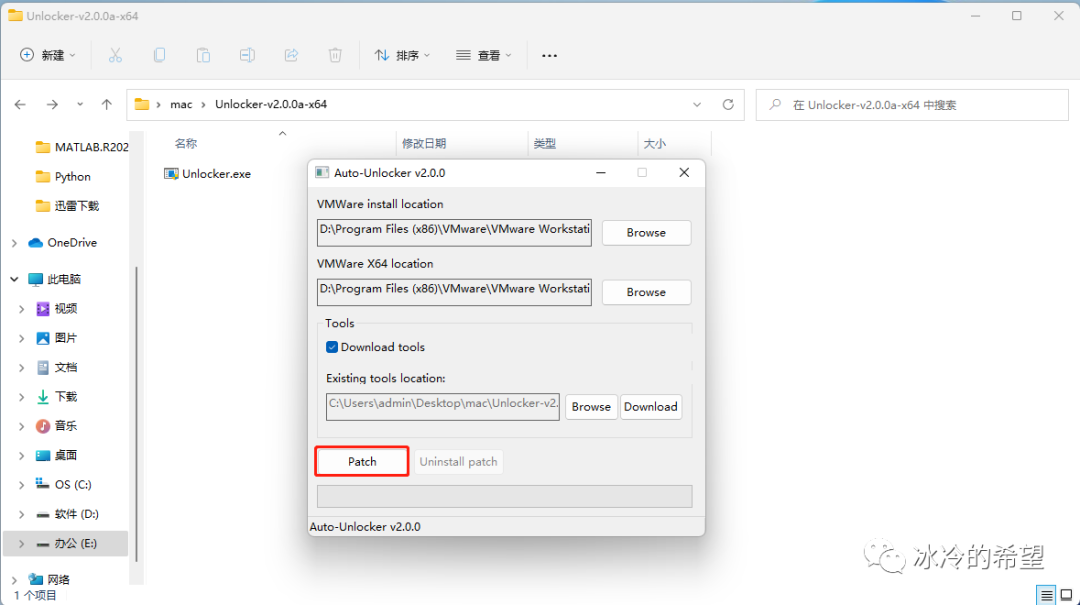Click the Cut scissors icon in toolbar
The width and height of the screenshot is (1080, 605).
tap(115, 55)
